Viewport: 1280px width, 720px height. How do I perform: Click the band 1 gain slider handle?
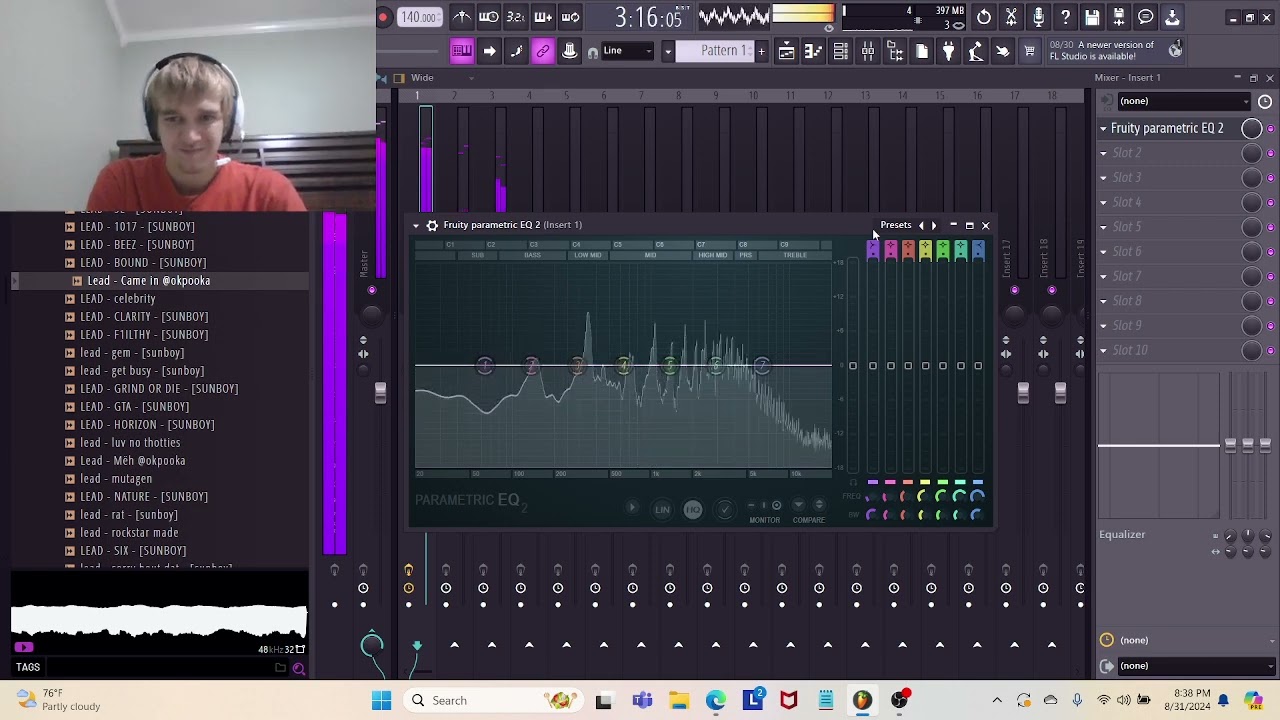[x=873, y=366]
